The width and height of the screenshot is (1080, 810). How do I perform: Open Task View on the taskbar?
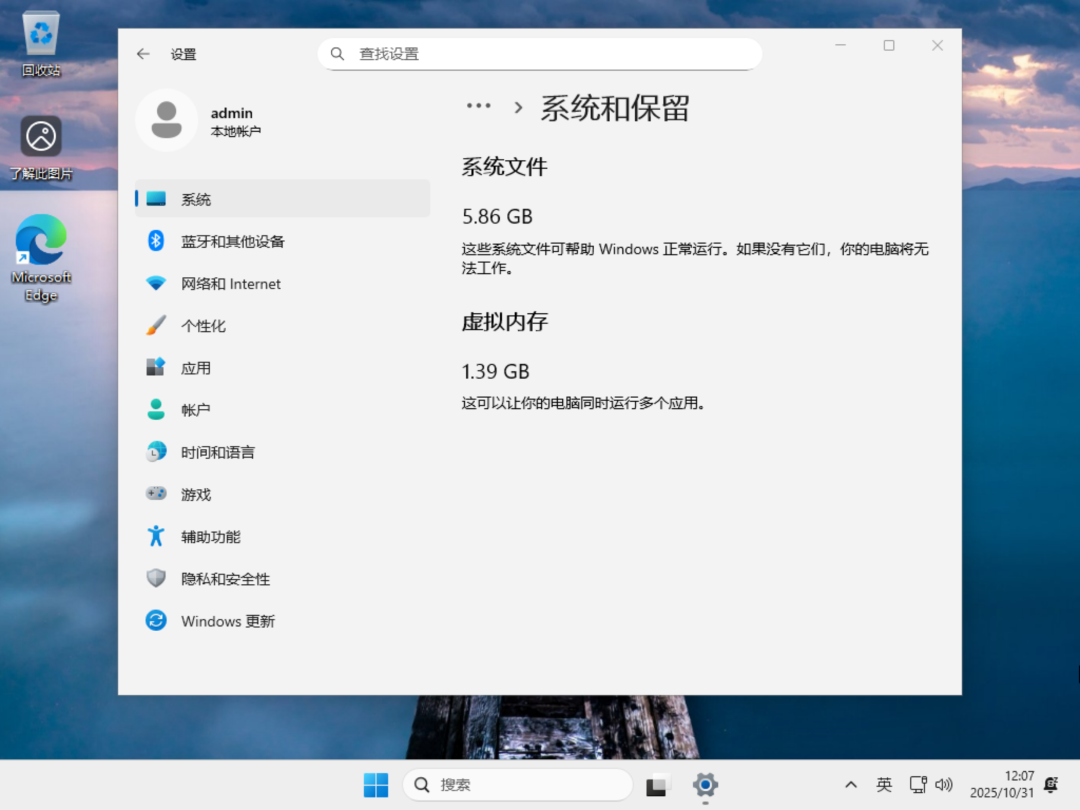tap(656, 785)
